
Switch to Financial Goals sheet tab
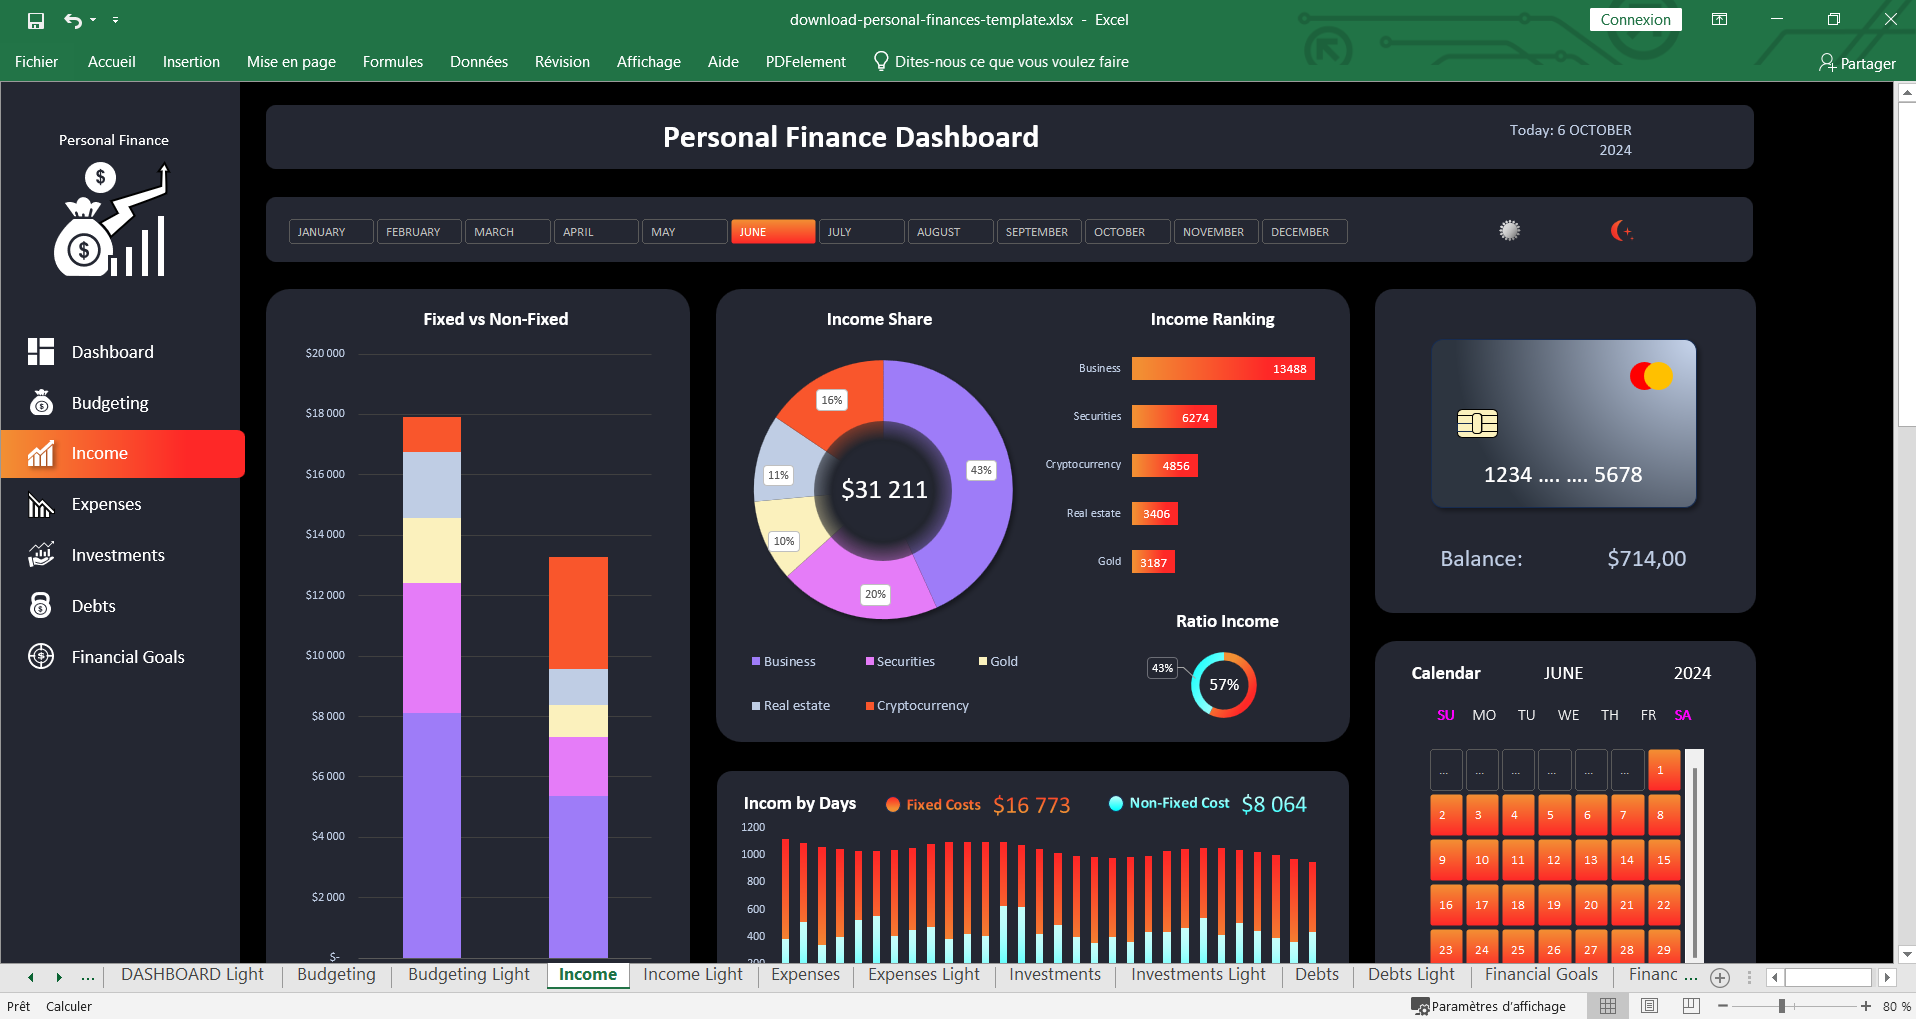1541,975
